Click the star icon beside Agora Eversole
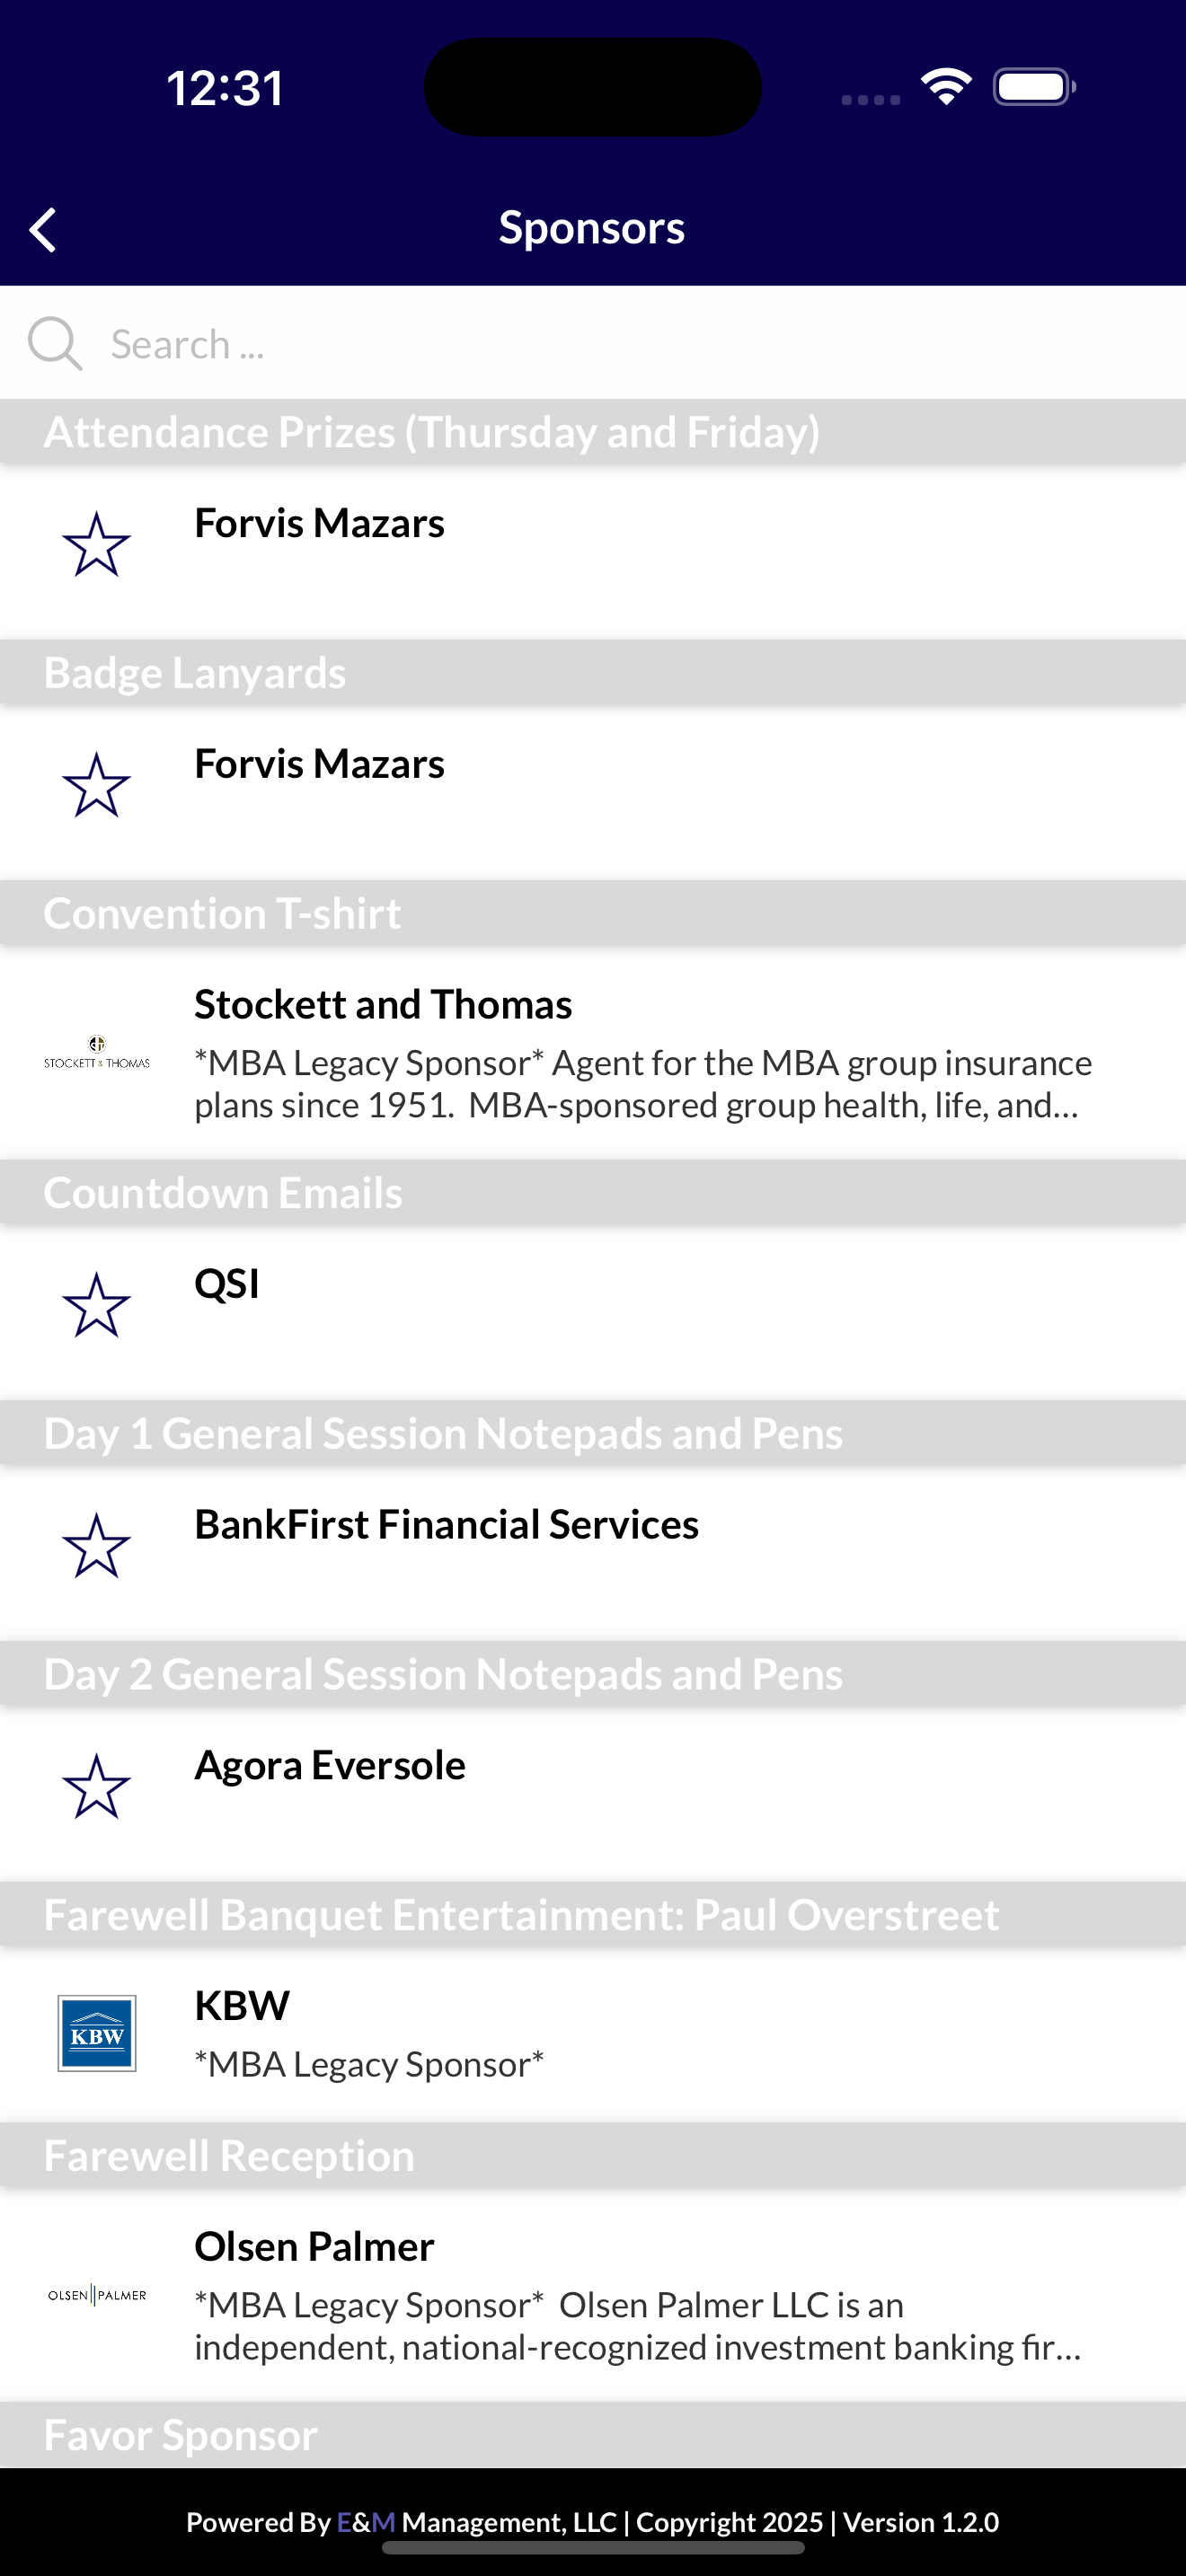This screenshot has height=2576, width=1186. click(x=97, y=1787)
